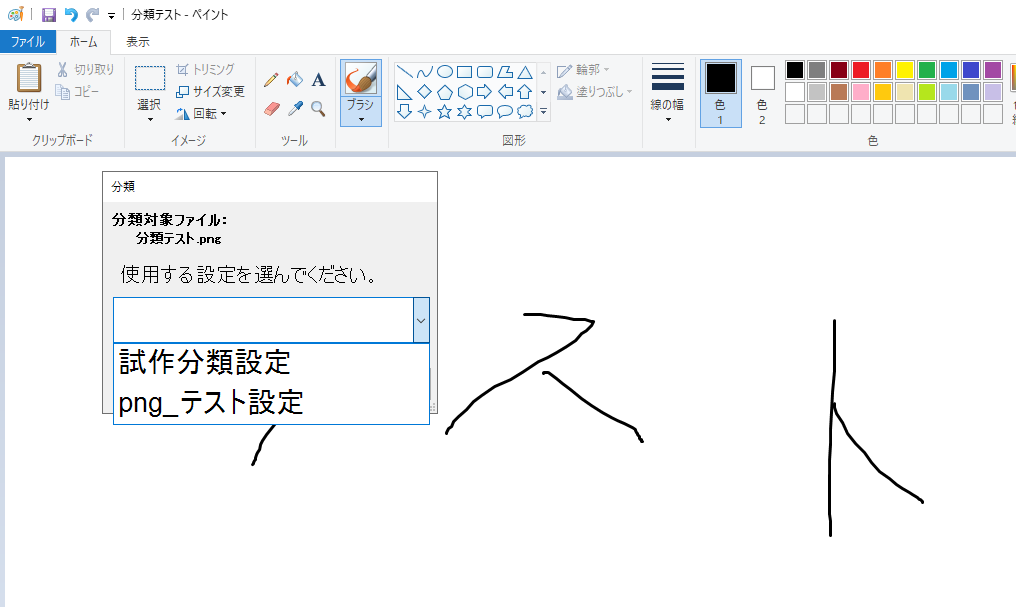Open the ファイル menu
The width and height of the screenshot is (1016, 607).
(29, 42)
